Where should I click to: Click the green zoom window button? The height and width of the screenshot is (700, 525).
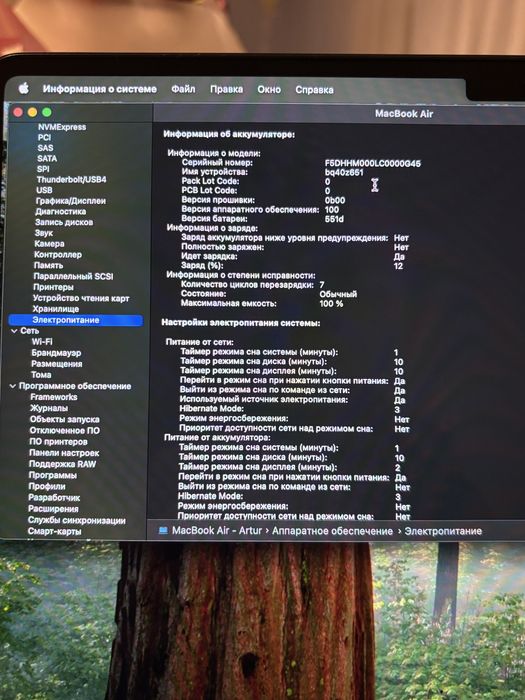(x=47, y=112)
